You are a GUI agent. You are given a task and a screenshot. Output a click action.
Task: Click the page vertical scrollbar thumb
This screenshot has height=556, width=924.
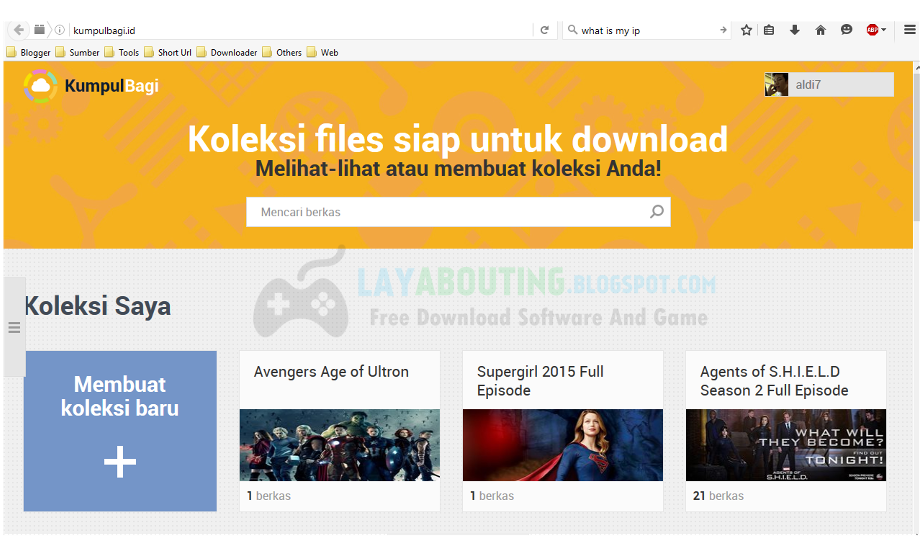coord(916,147)
